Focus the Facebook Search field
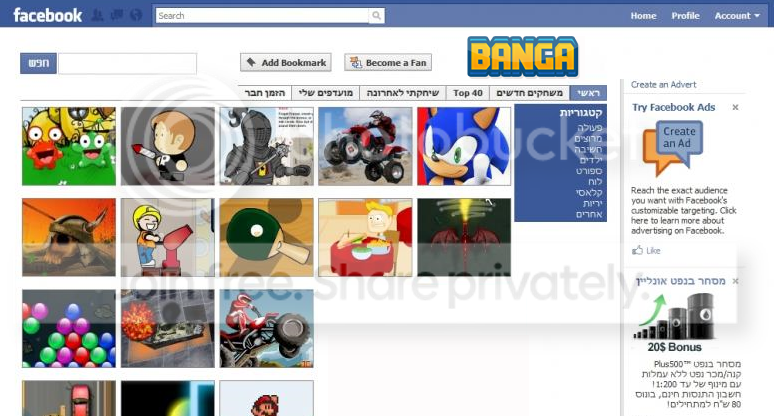 262,16
